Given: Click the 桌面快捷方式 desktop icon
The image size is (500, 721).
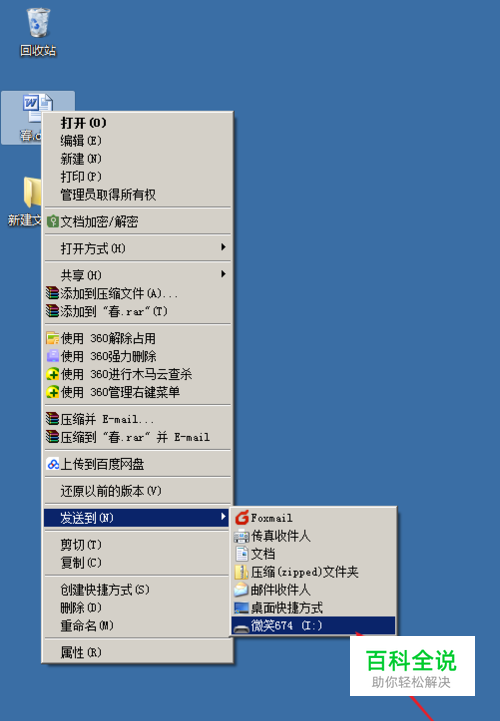Looking at the screenshot, I should click(x=241, y=608).
